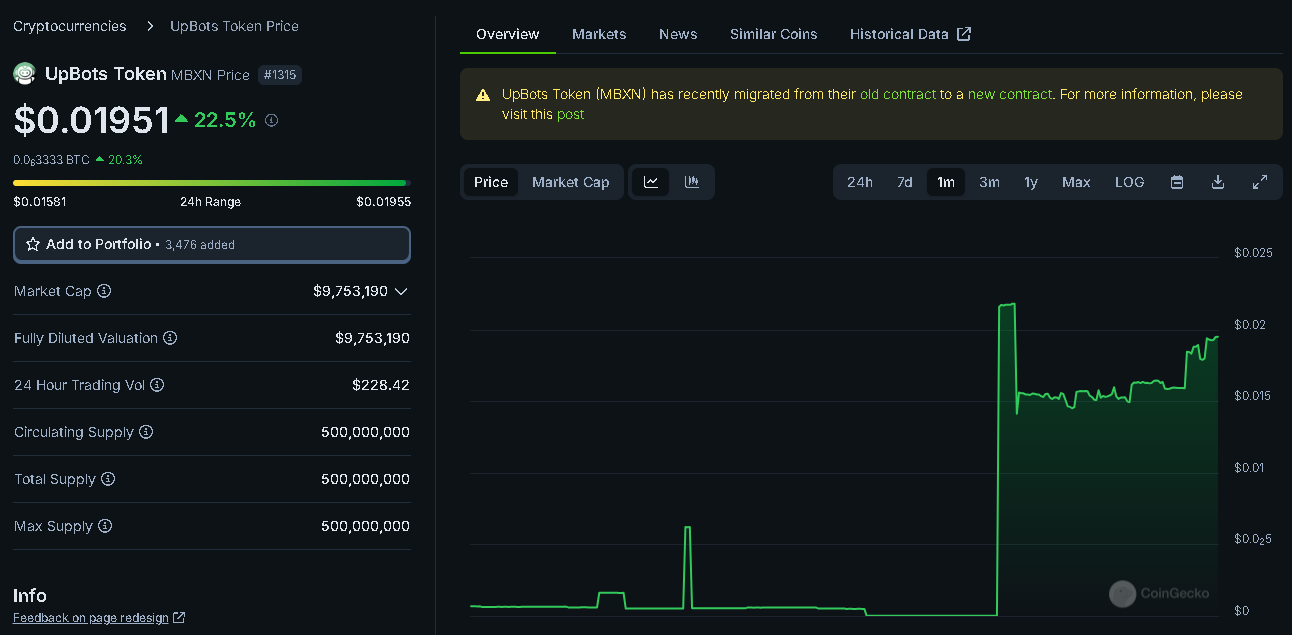1292x635 pixels.
Task: Open the Historical Data external tab
Action: (909, 34)
